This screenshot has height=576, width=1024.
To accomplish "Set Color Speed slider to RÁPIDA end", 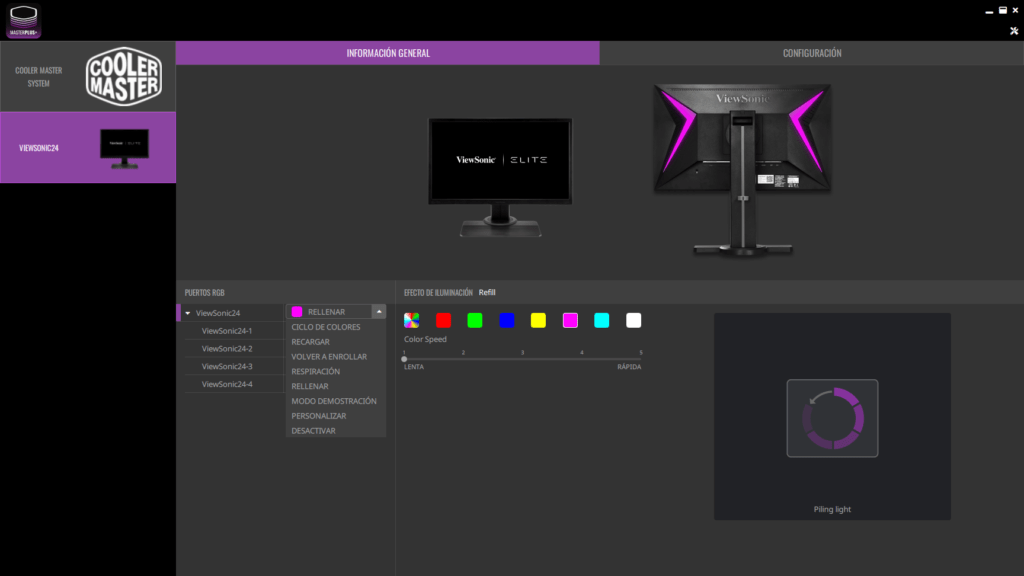I will [641, 359].
